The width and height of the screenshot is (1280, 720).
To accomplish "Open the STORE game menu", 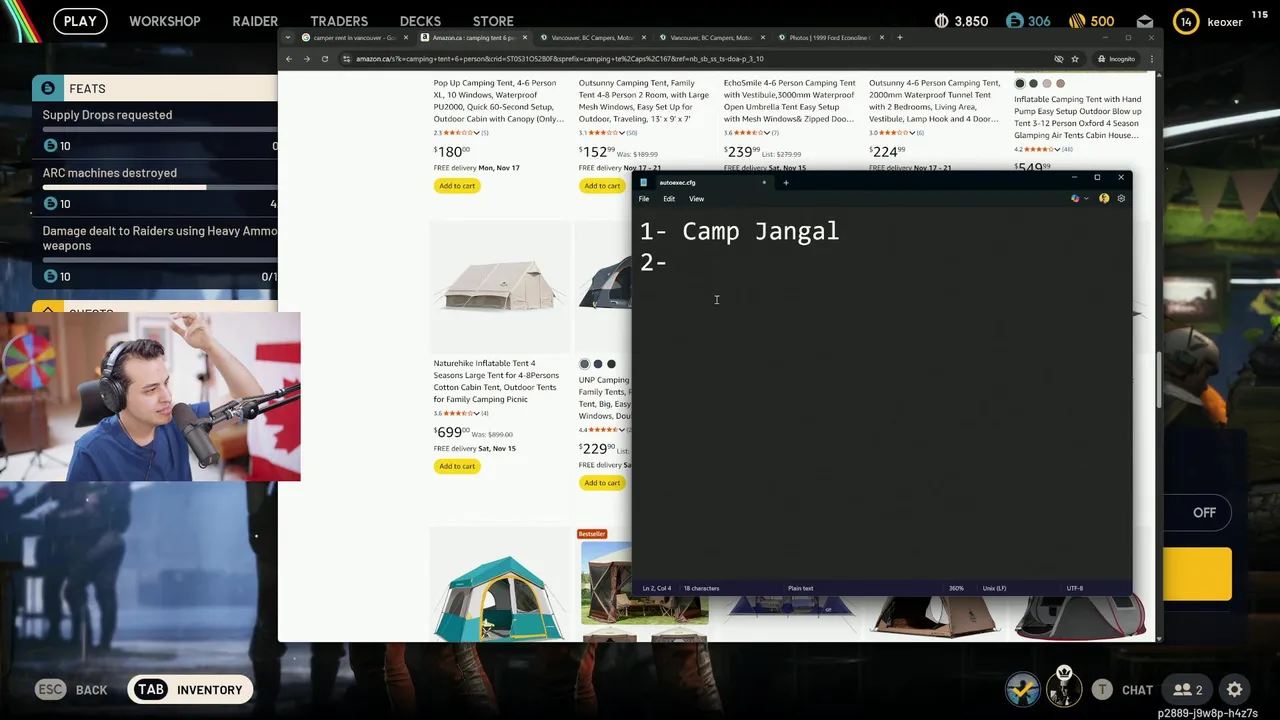I will [x=493, y=21].
